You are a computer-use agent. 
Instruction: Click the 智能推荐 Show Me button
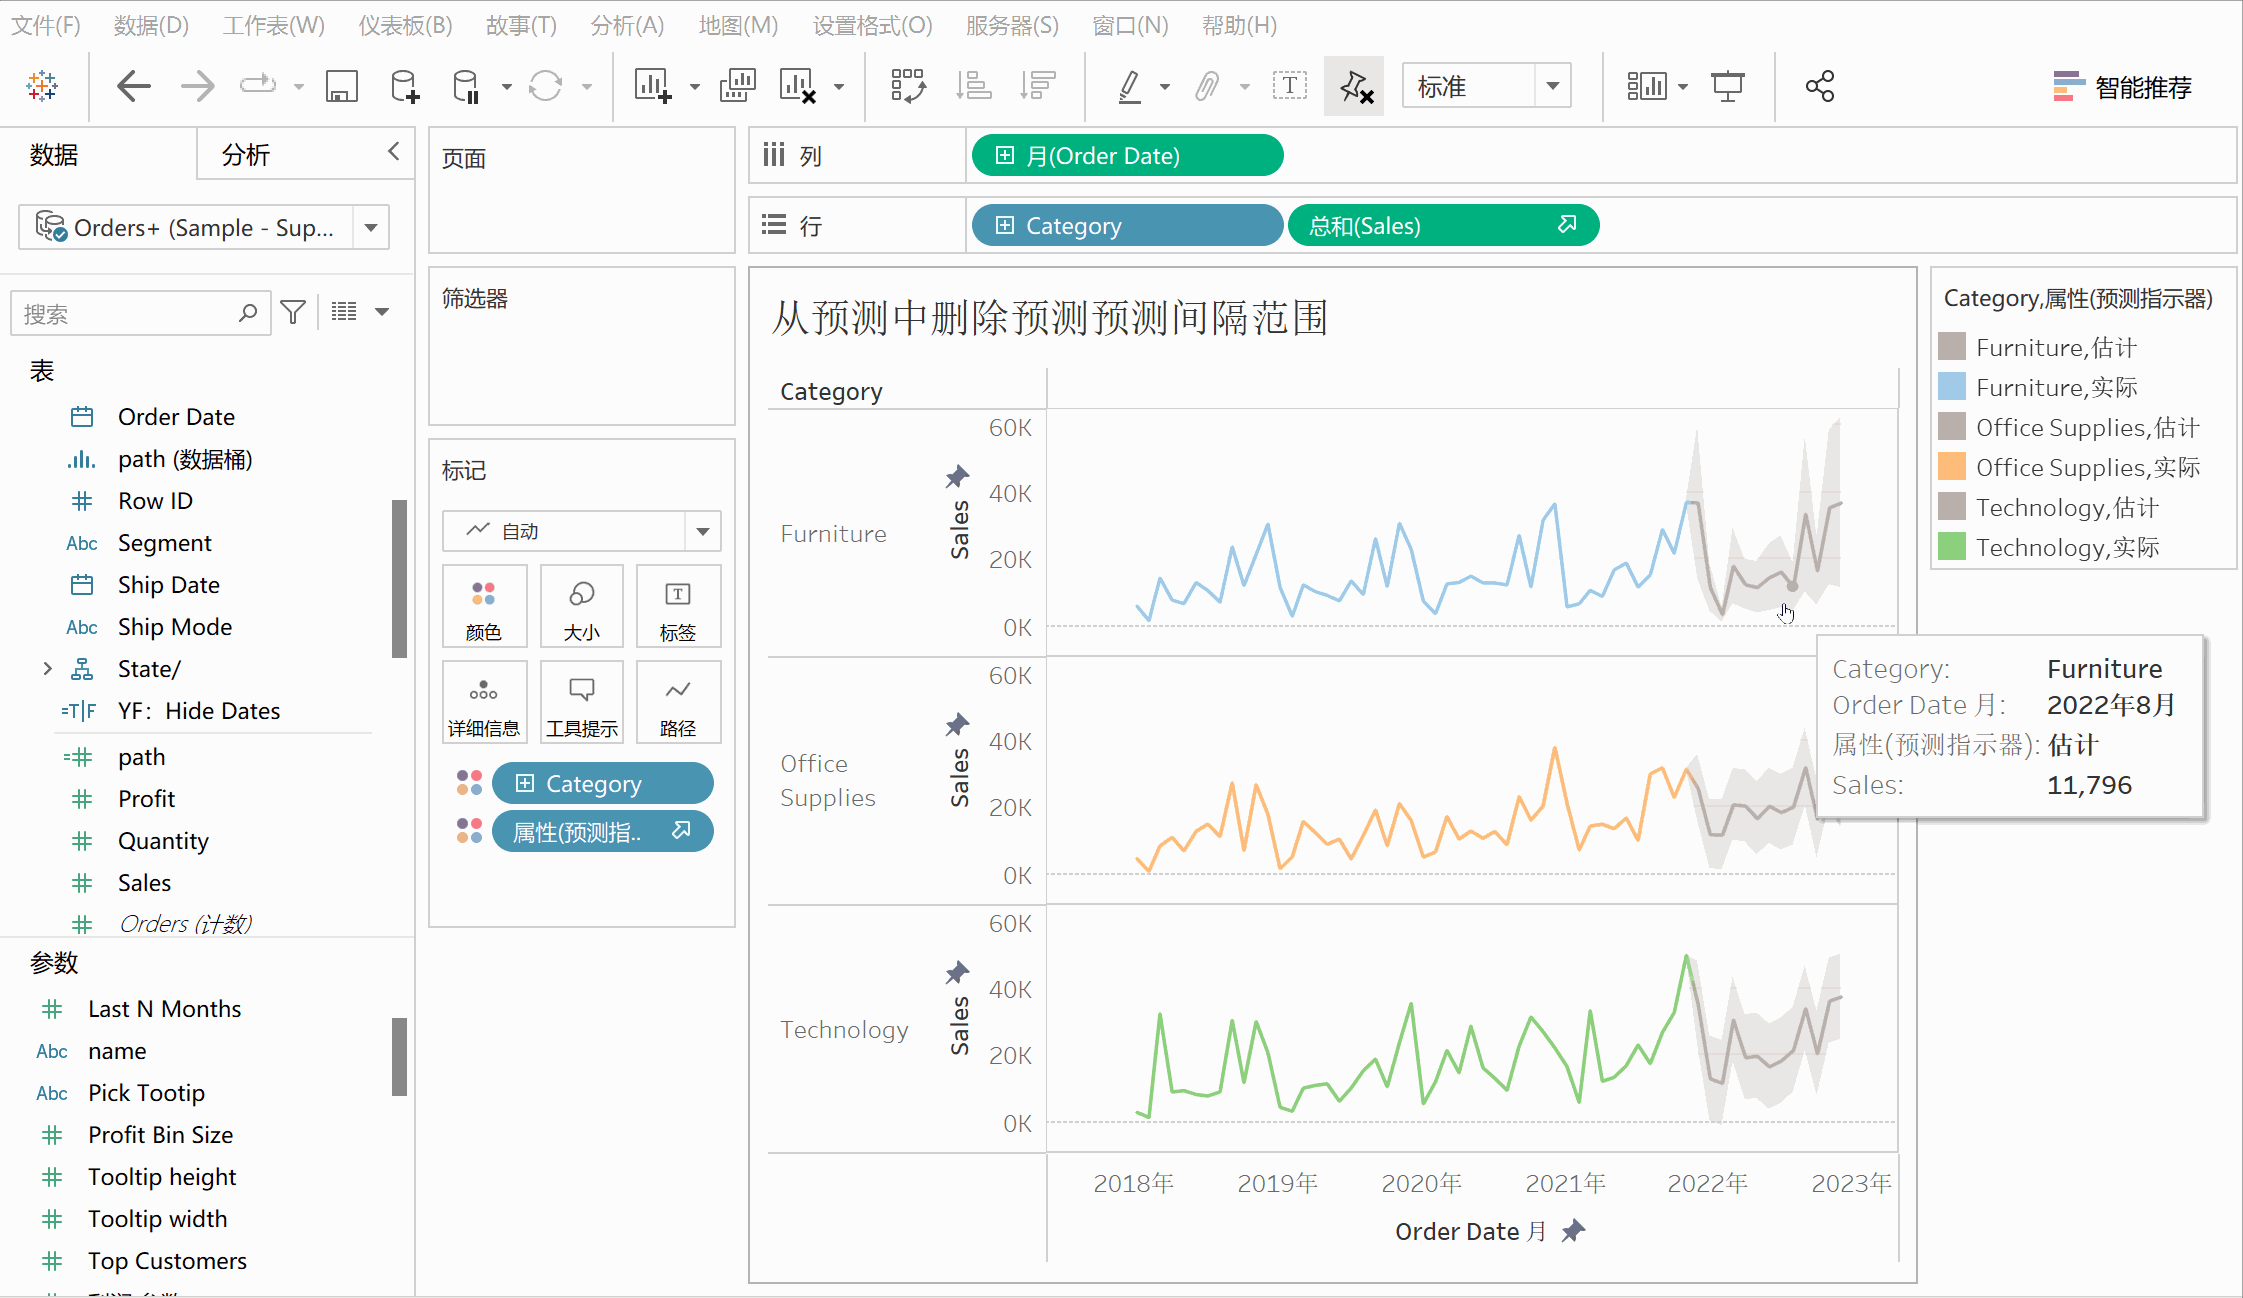[x=2122, y=87]
